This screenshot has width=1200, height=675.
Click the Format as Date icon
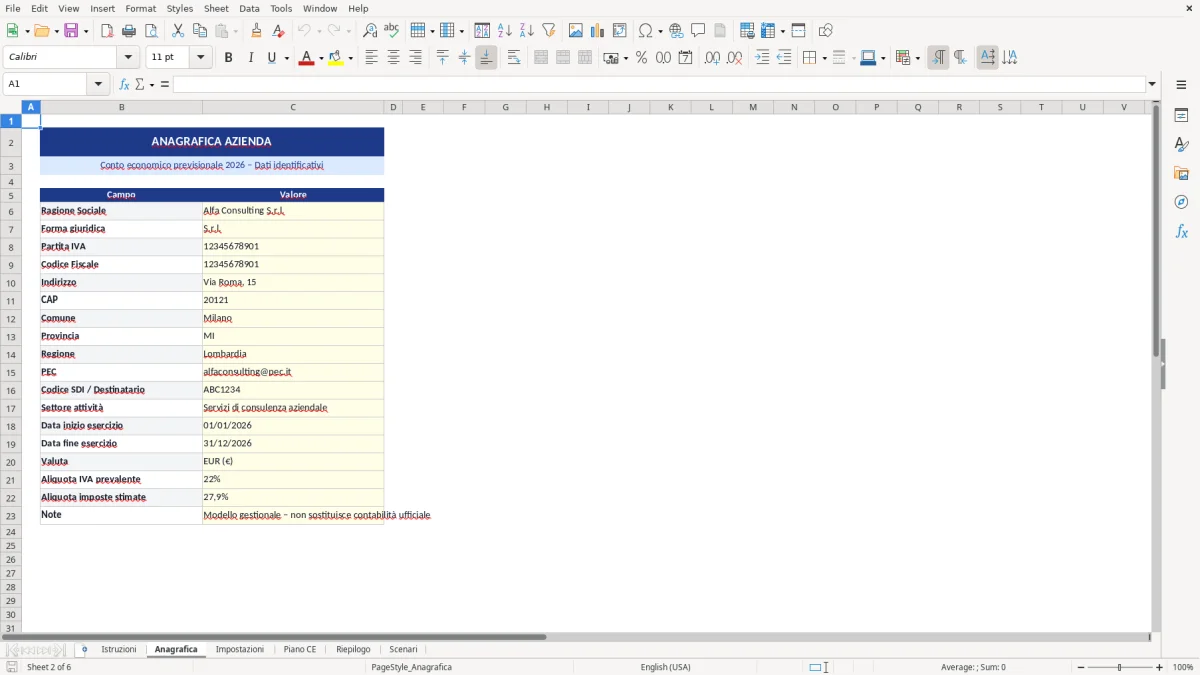pyautogui.click(x=686, y=58)
